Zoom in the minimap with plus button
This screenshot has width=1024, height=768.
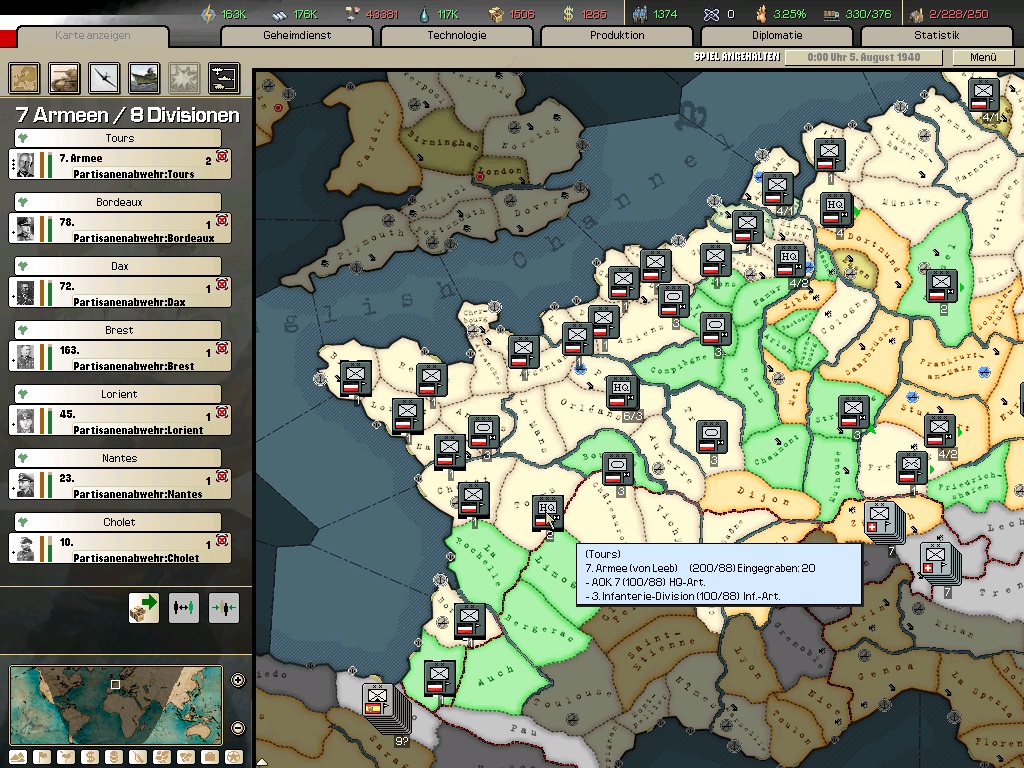point(238,681)
